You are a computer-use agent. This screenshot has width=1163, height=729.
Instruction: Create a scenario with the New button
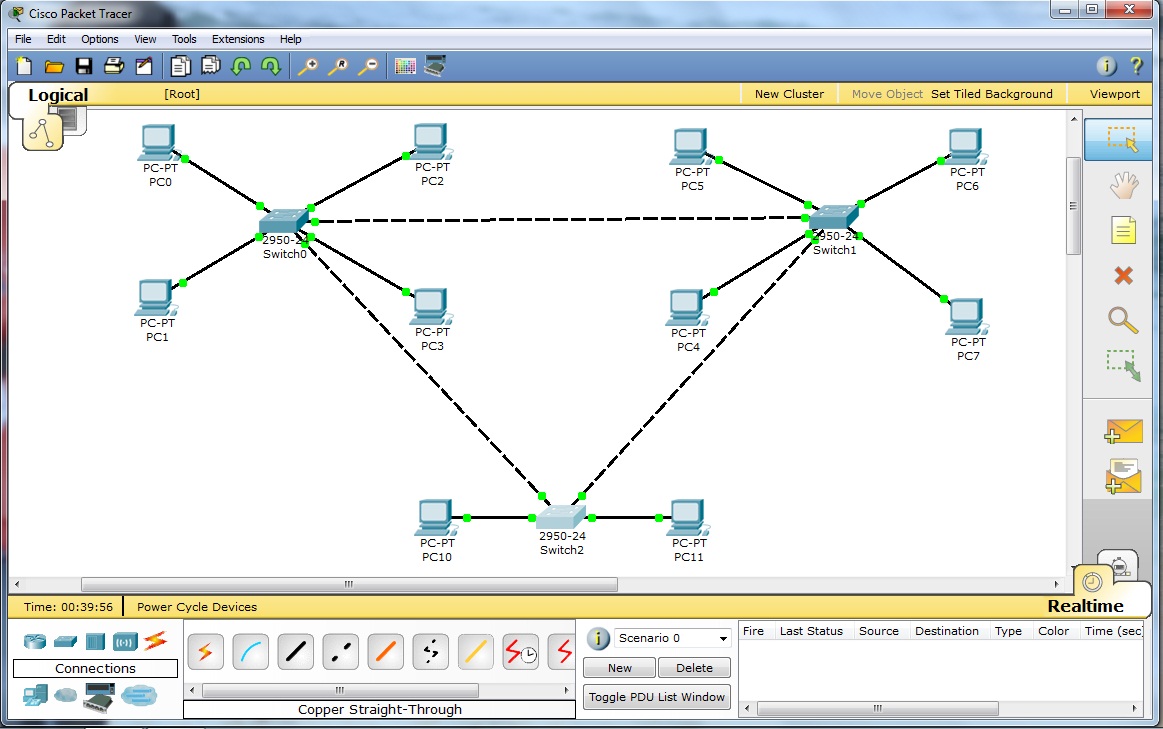point(618,667)
